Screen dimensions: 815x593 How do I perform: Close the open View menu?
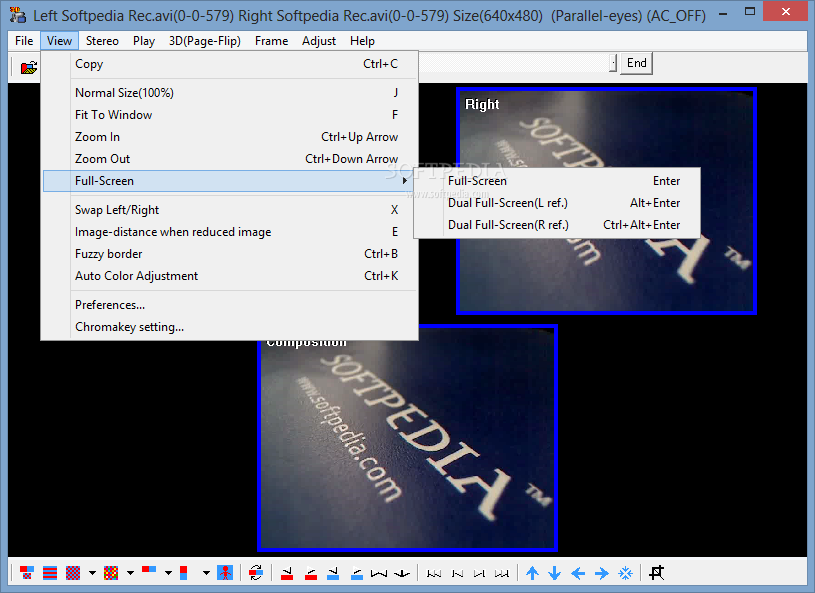(x=59, y=41)
